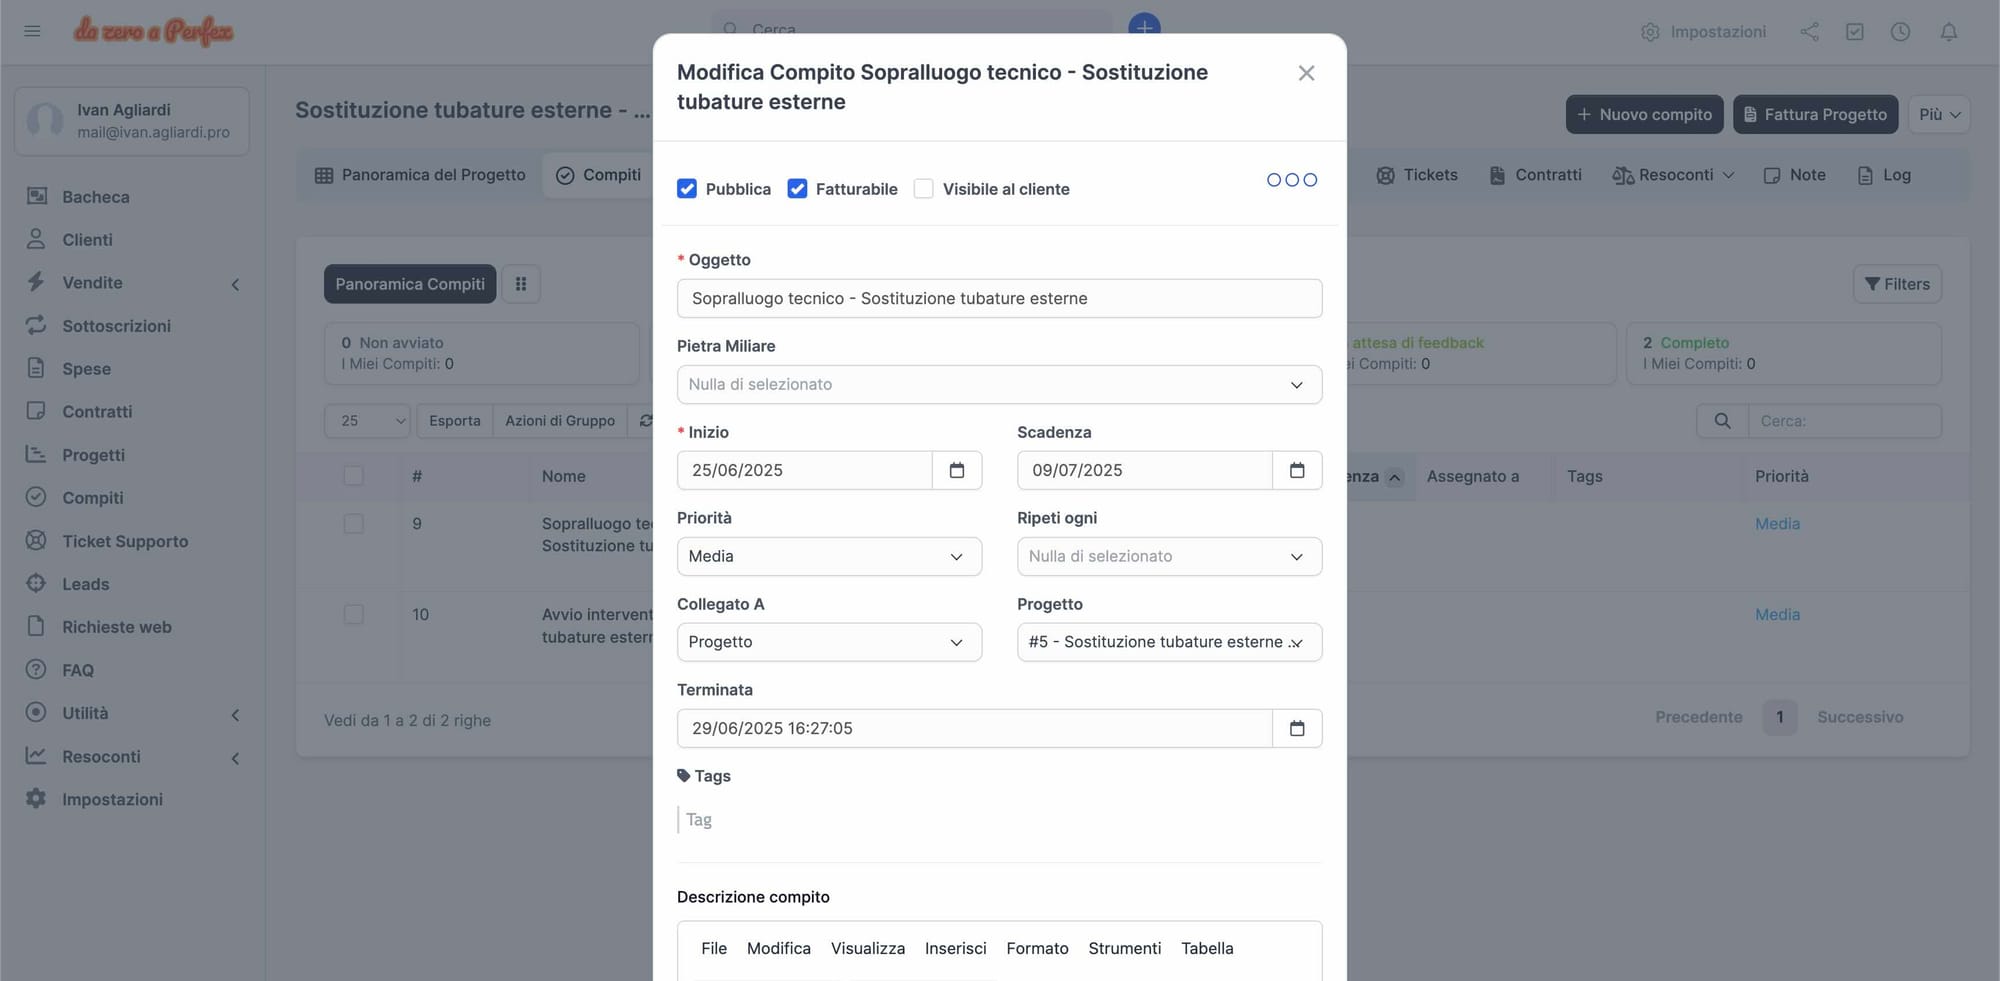Open calendar picker for Inizio date

click(956, 470)
